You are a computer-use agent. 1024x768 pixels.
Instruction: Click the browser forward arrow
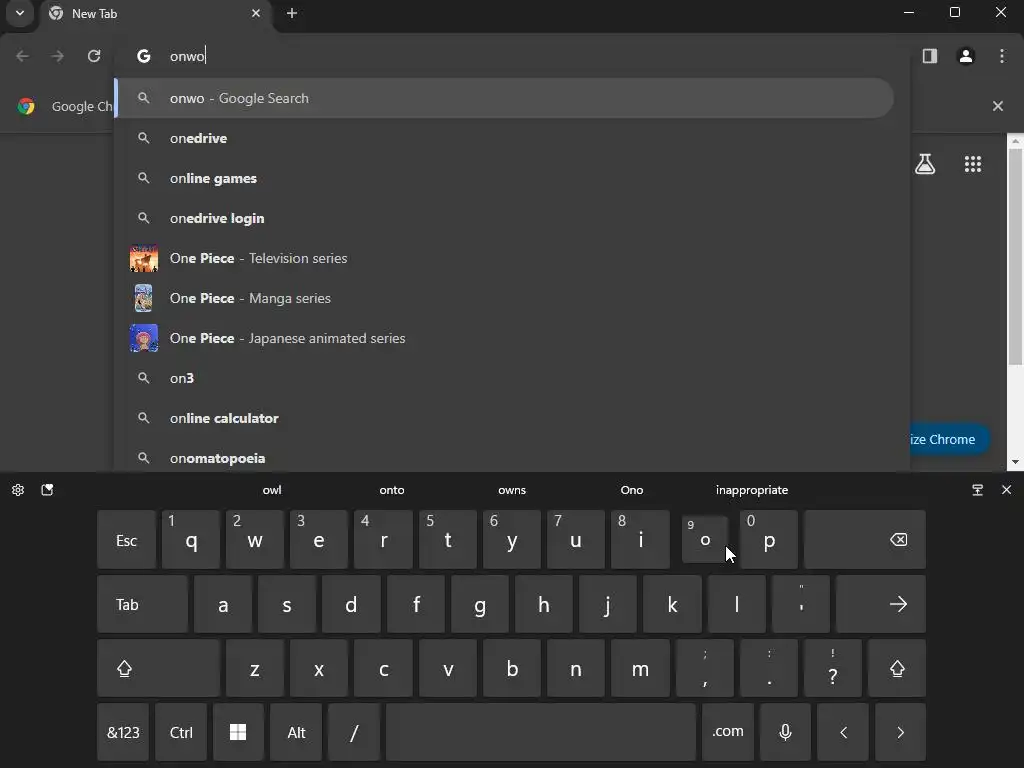pyautogui.click(x=57, y=56)
